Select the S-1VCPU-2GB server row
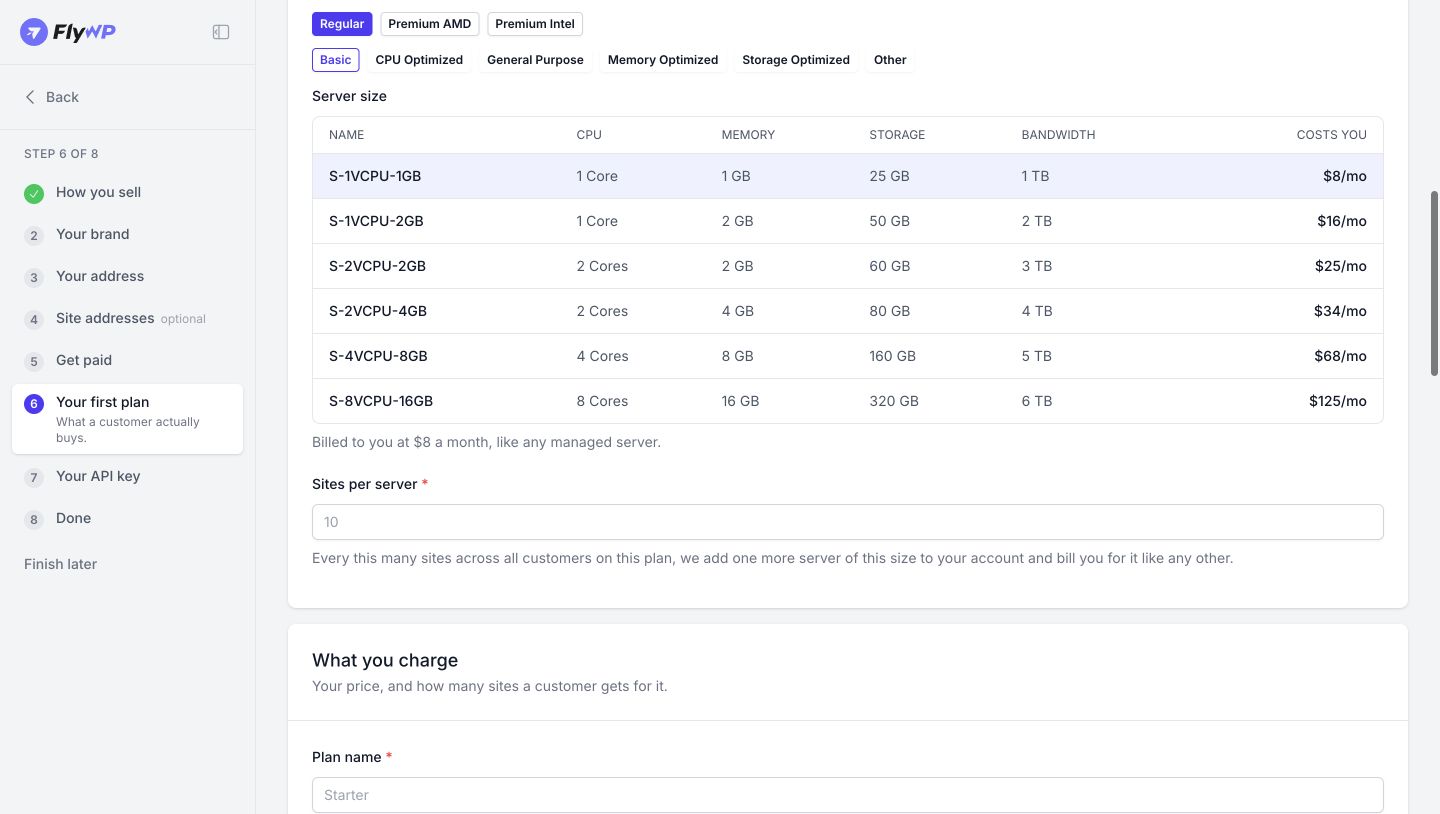 point(848,221)
